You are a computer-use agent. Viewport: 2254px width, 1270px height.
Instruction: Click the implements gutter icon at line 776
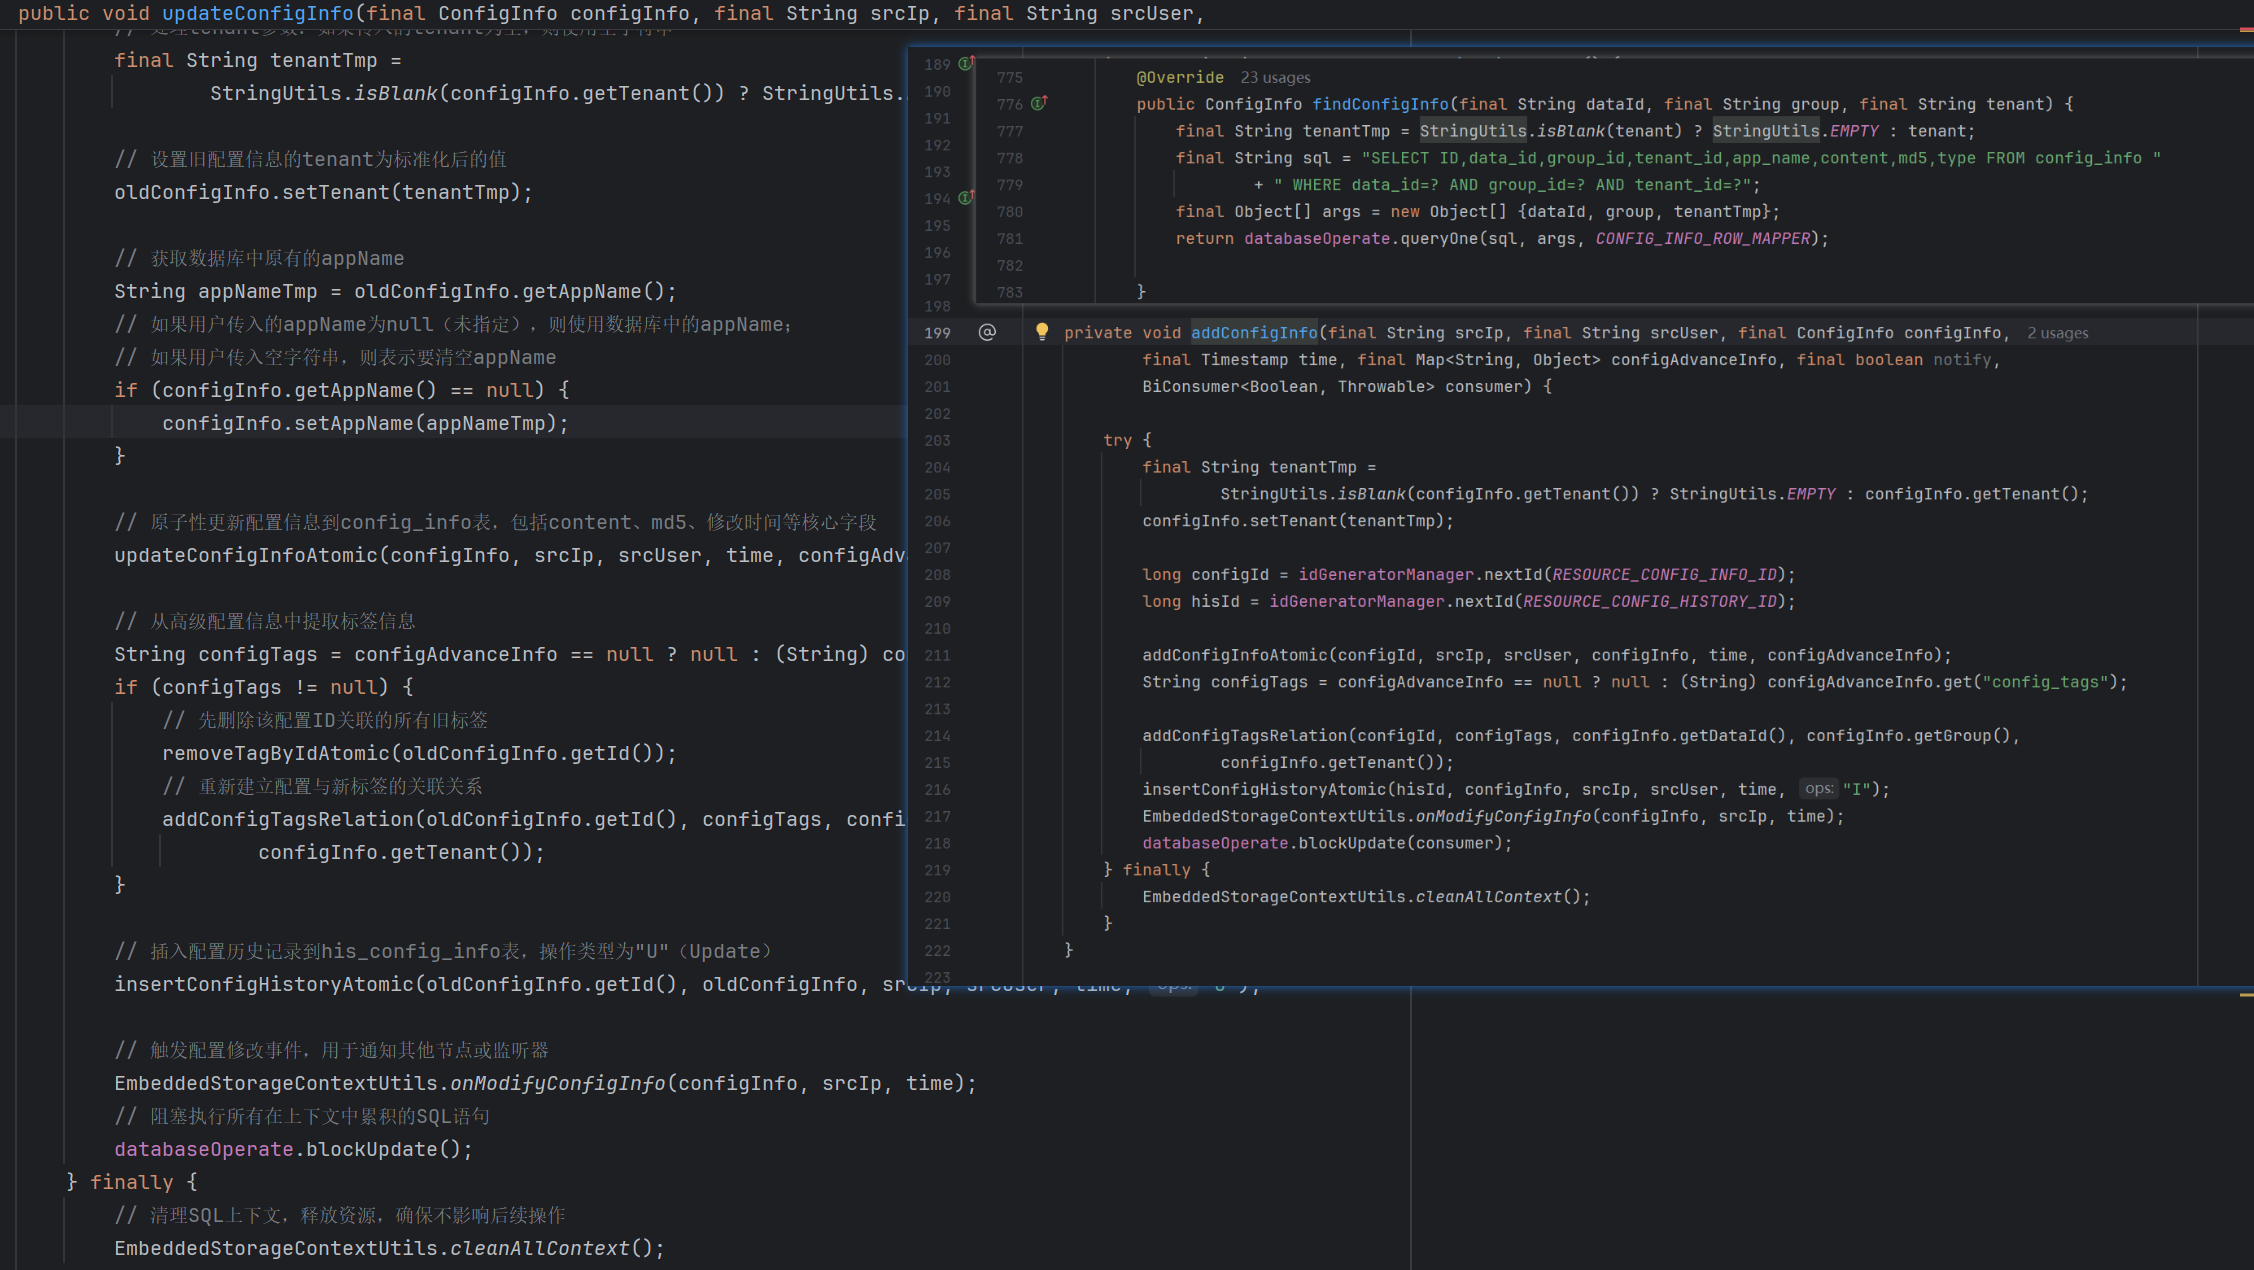[1039, 103]
